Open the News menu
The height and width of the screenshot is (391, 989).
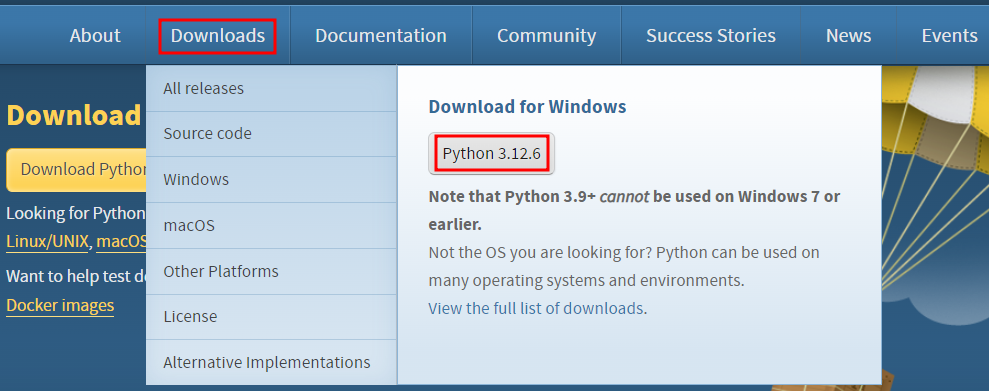click(848, 35)
